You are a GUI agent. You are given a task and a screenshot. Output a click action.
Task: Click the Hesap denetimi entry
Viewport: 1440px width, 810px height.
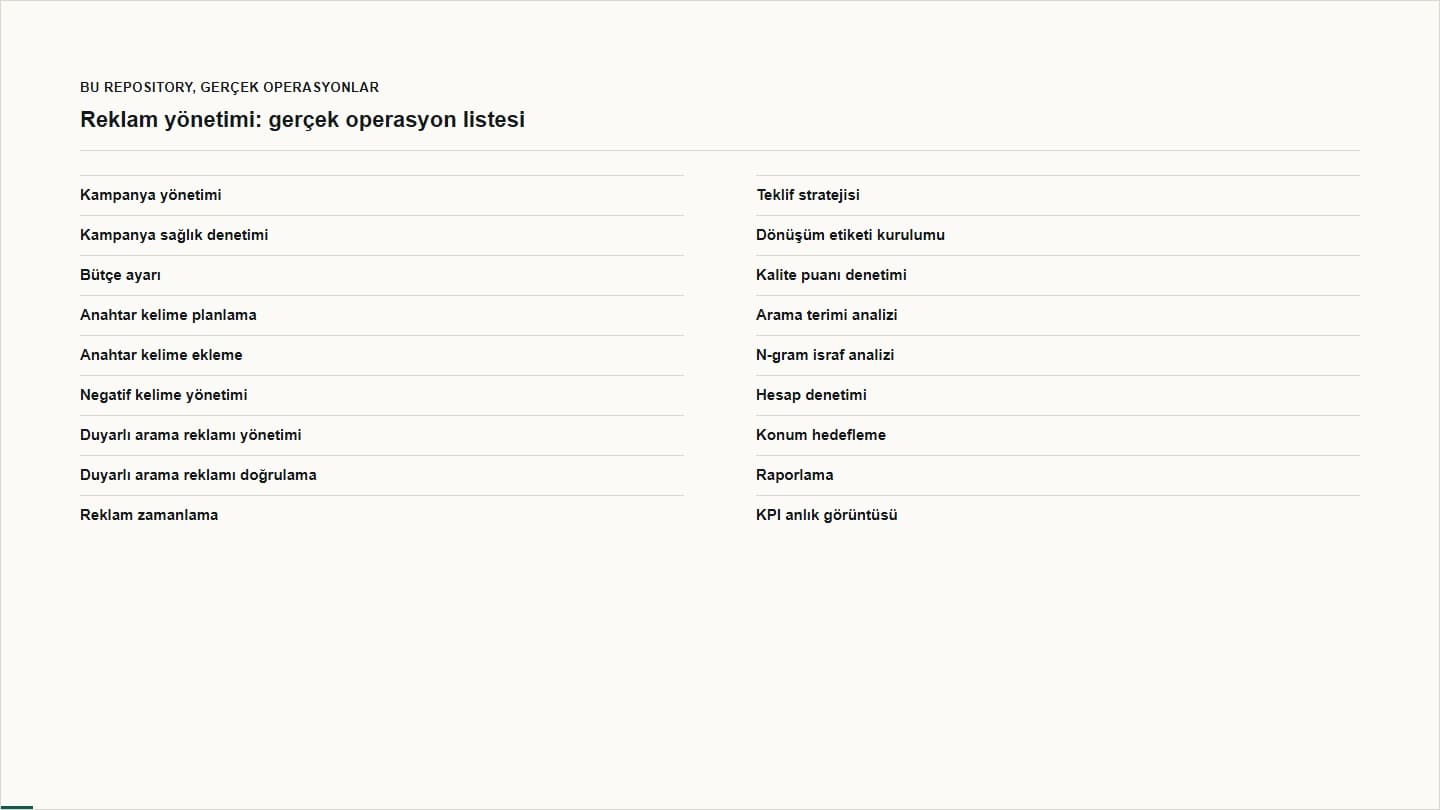(x=1058, y=395)
